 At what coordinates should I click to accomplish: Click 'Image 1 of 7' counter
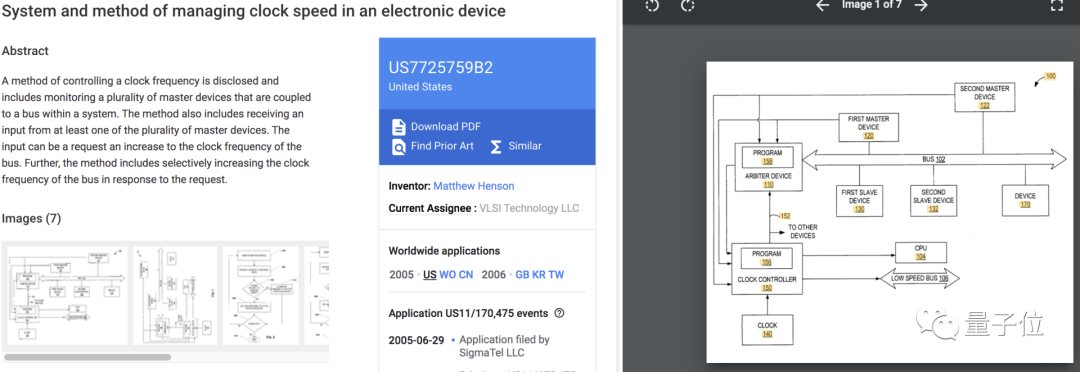point(871,6)
